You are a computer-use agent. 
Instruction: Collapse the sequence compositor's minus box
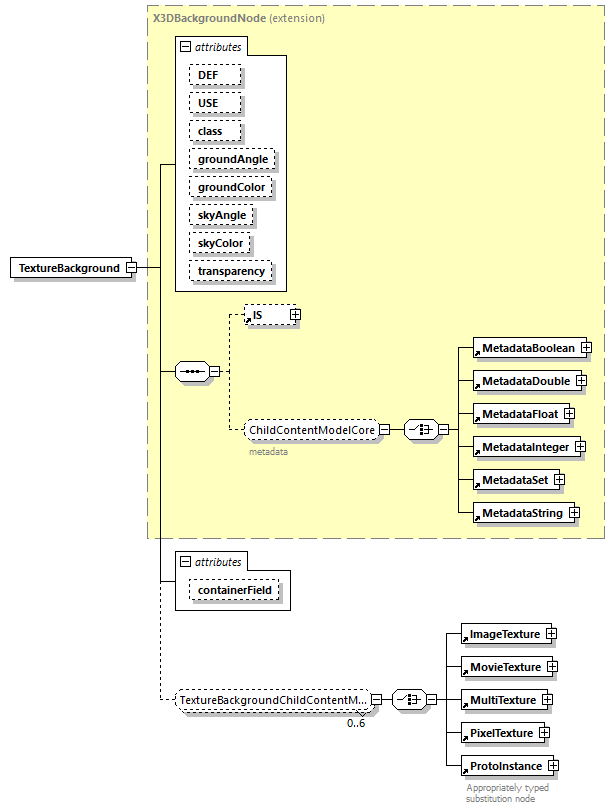(215, 371)
